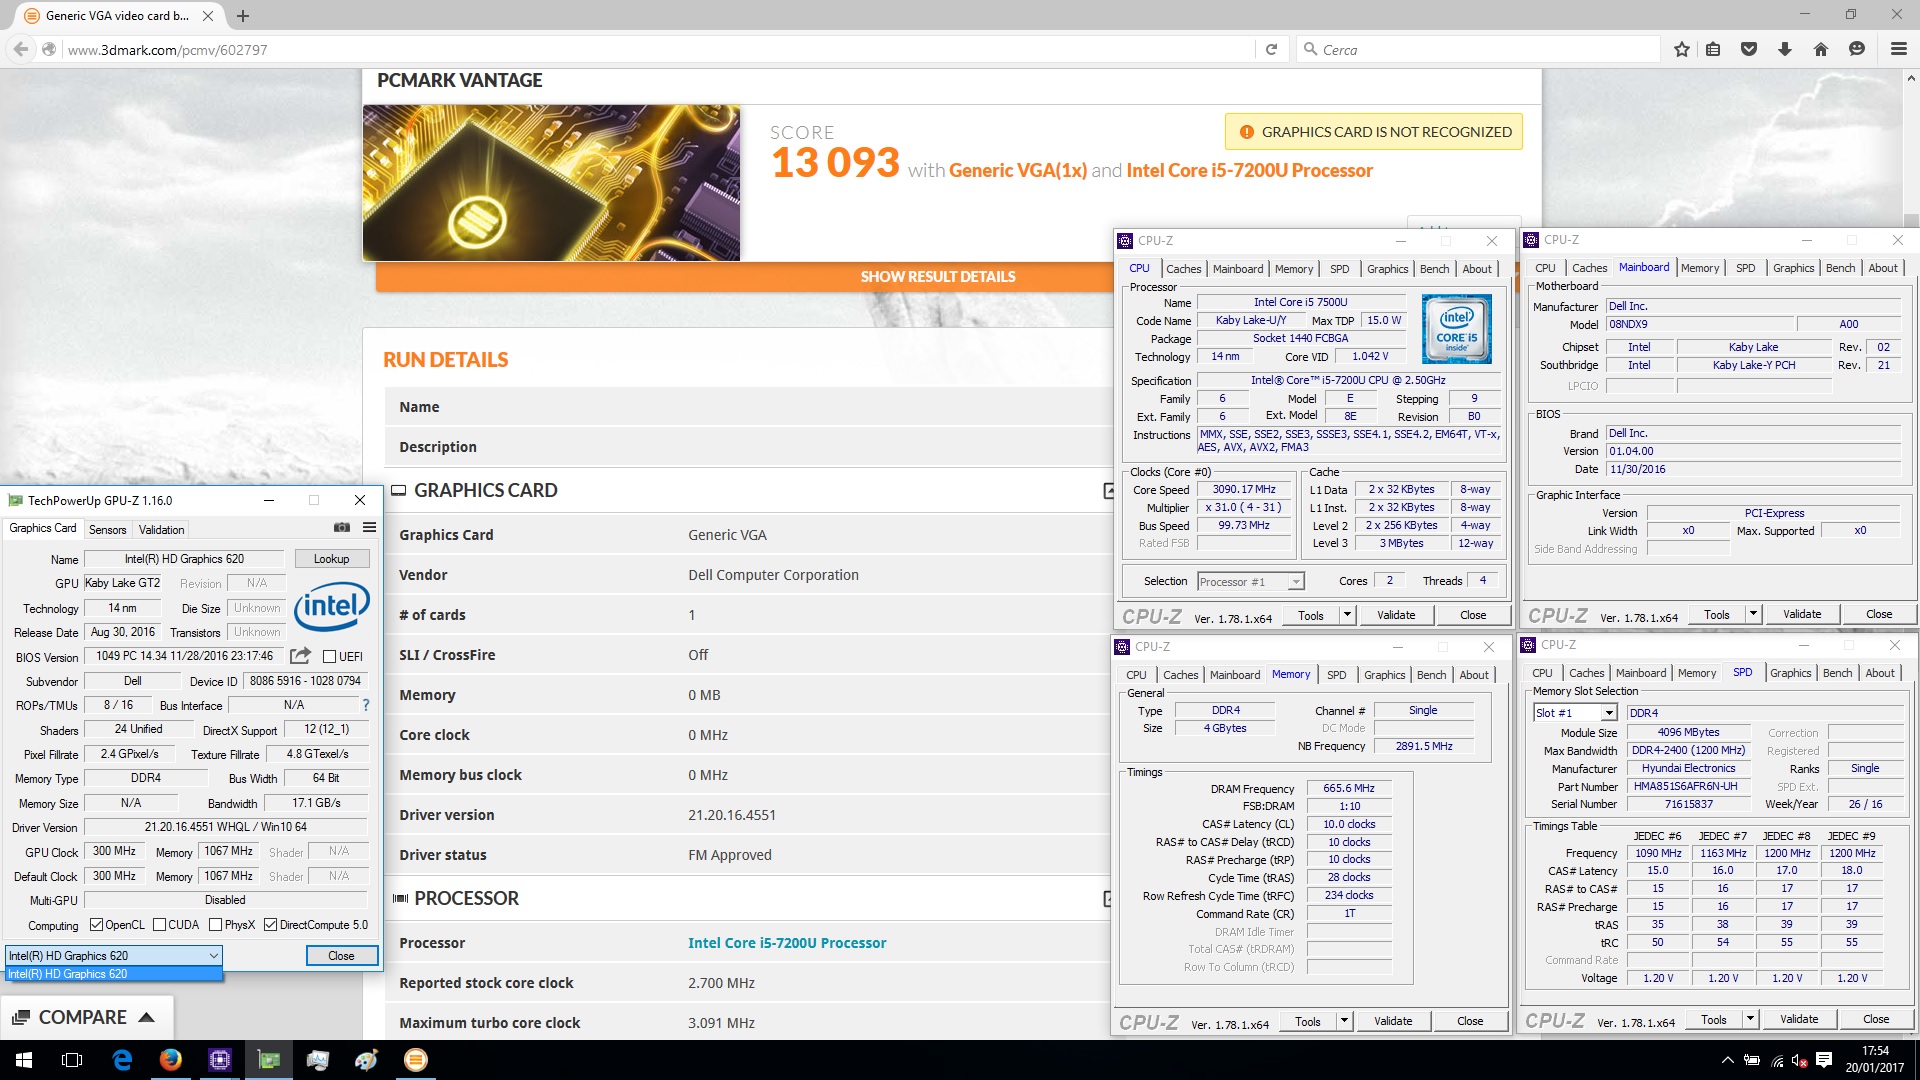Open the chat smiley icon in toolbar
The height and width of the screenshot is (1080, 1920).
tap(1857, 49)
